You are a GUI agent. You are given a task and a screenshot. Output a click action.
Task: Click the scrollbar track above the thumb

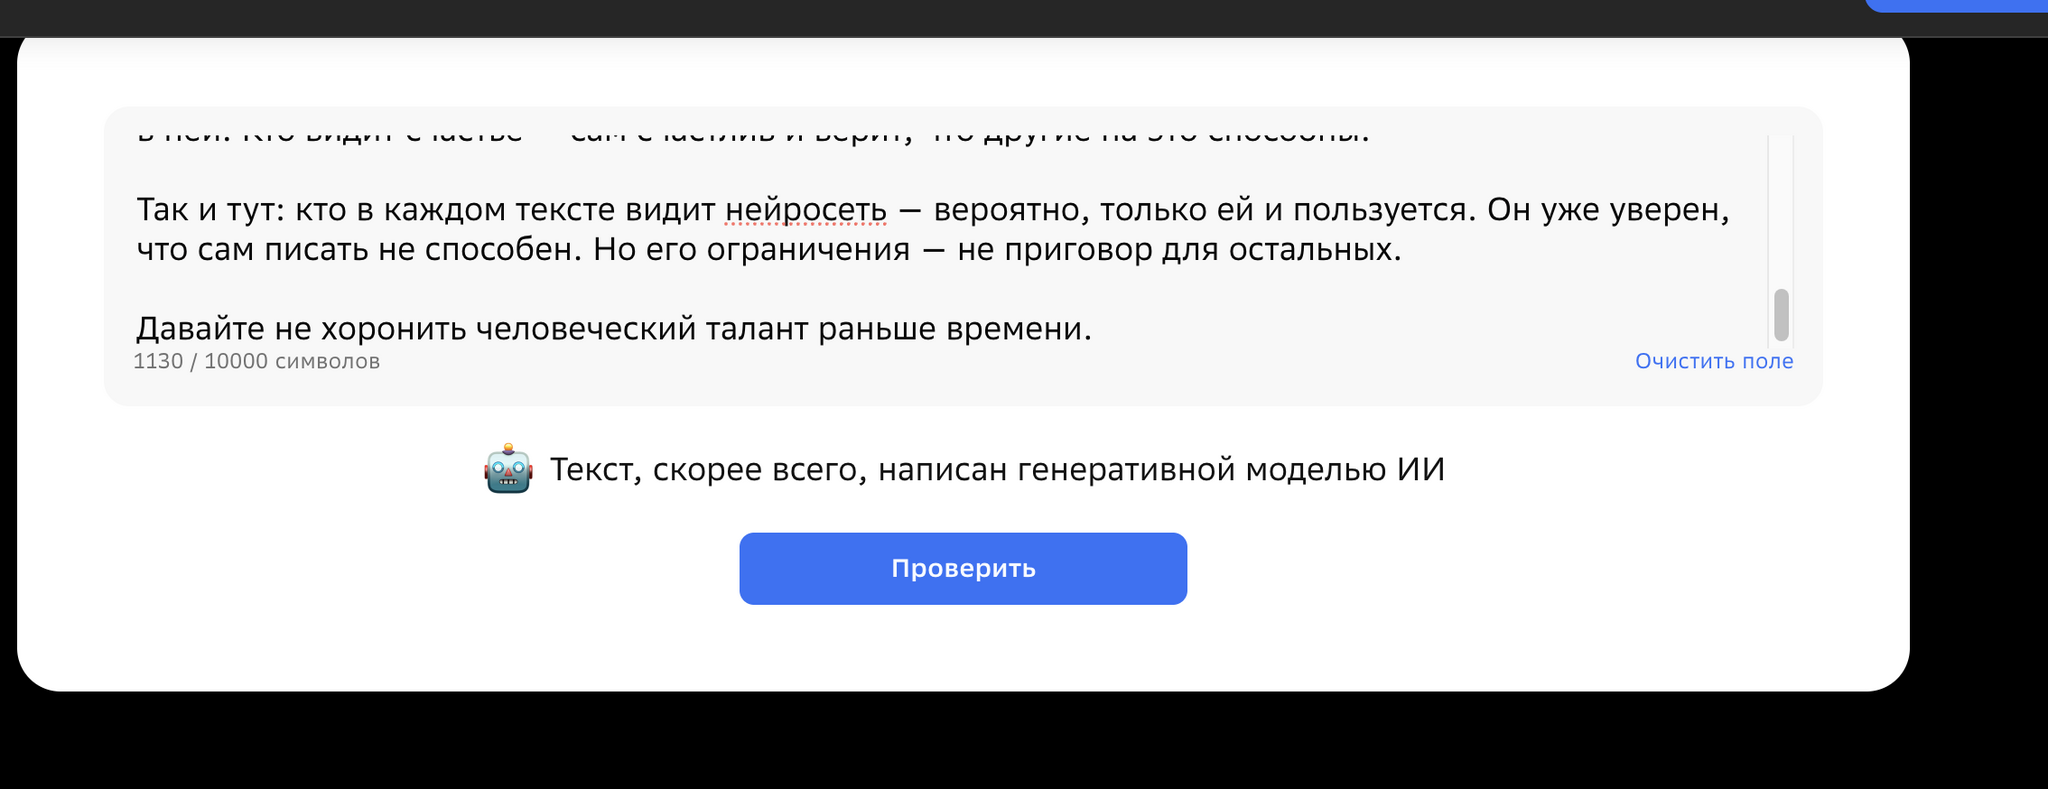(1781, 212)
